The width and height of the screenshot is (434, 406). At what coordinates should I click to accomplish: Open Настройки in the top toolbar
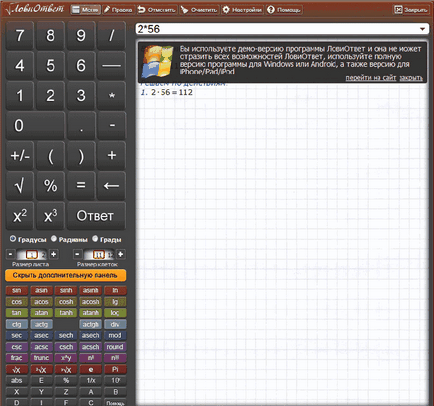pyautogui.click(x=242, y=10)
